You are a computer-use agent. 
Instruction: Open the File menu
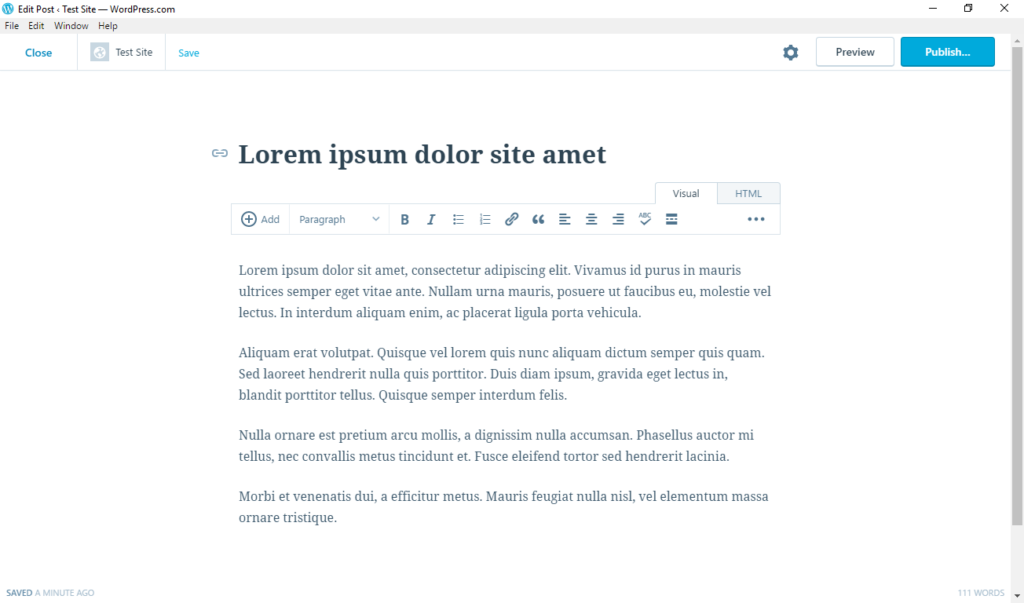click(x=12, y=25)
